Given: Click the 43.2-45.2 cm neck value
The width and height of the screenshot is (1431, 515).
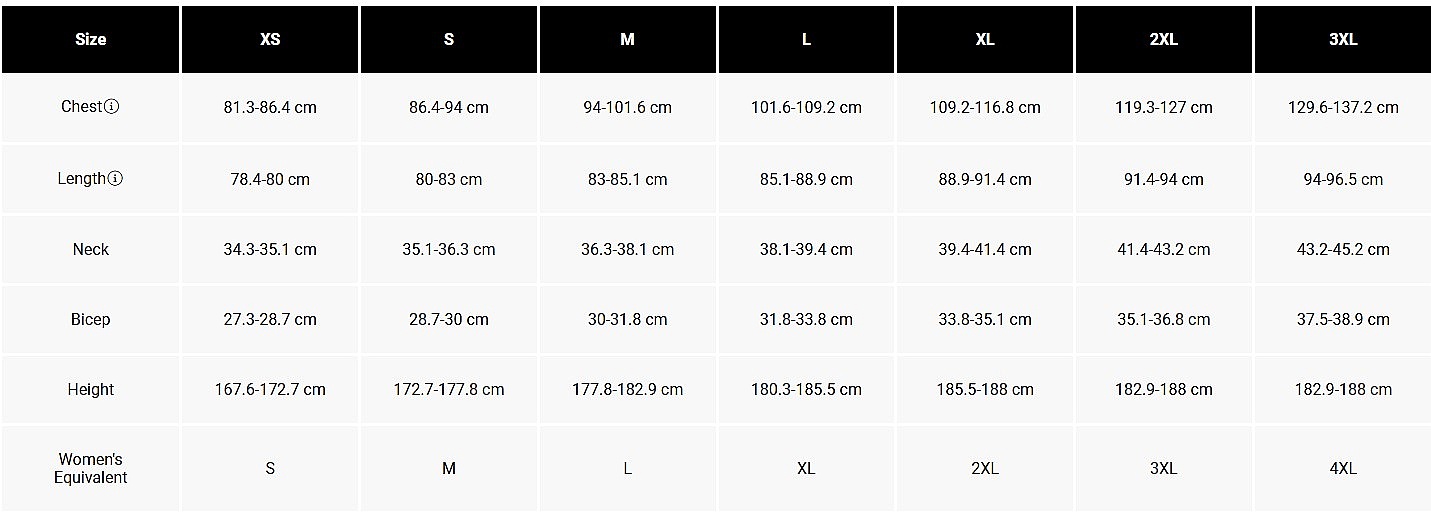Looking at the screenshot, I should [x=1343, y=249].
